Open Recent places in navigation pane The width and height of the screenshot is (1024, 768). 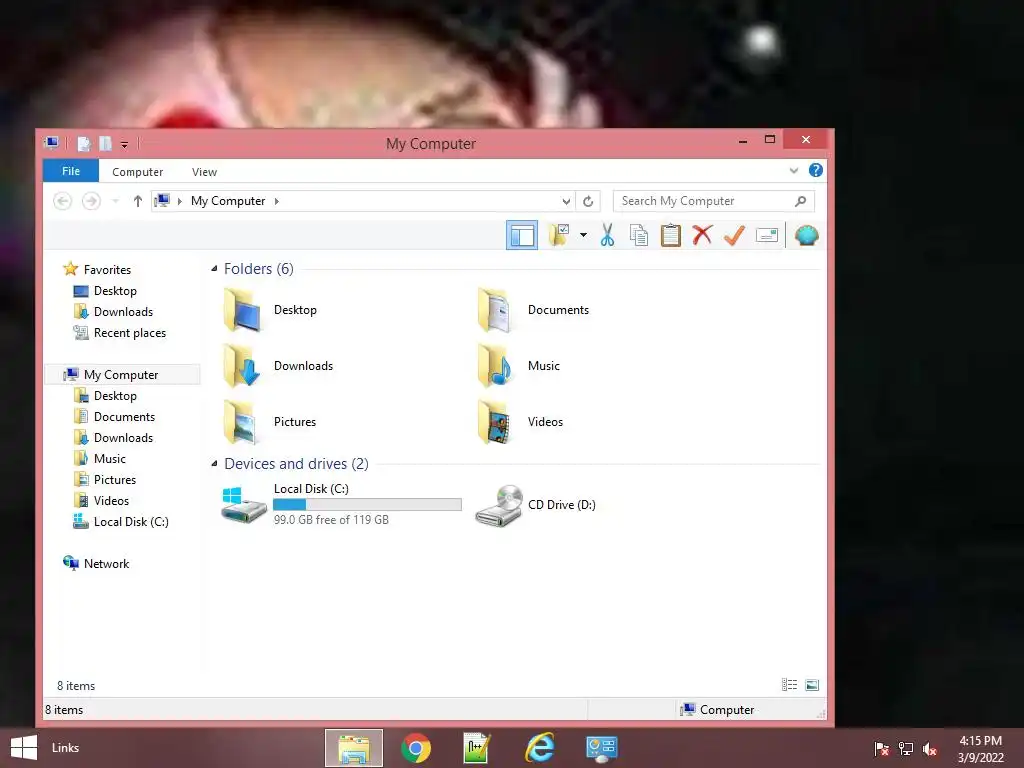[120, 332]
